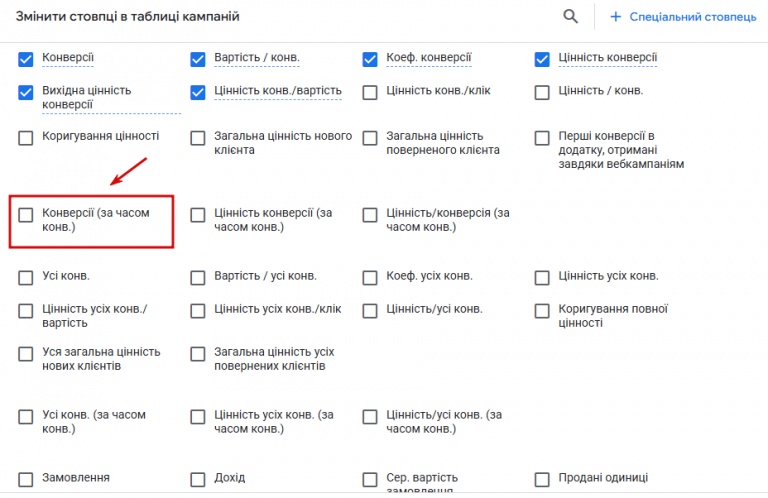Click the Цінність конв./вартість label

(x=278, y=91)
